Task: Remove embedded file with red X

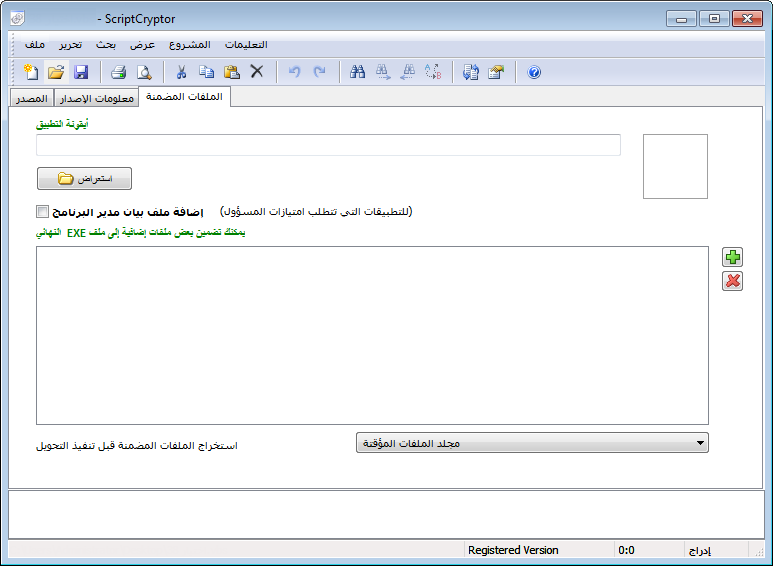Action: (733, 281)
